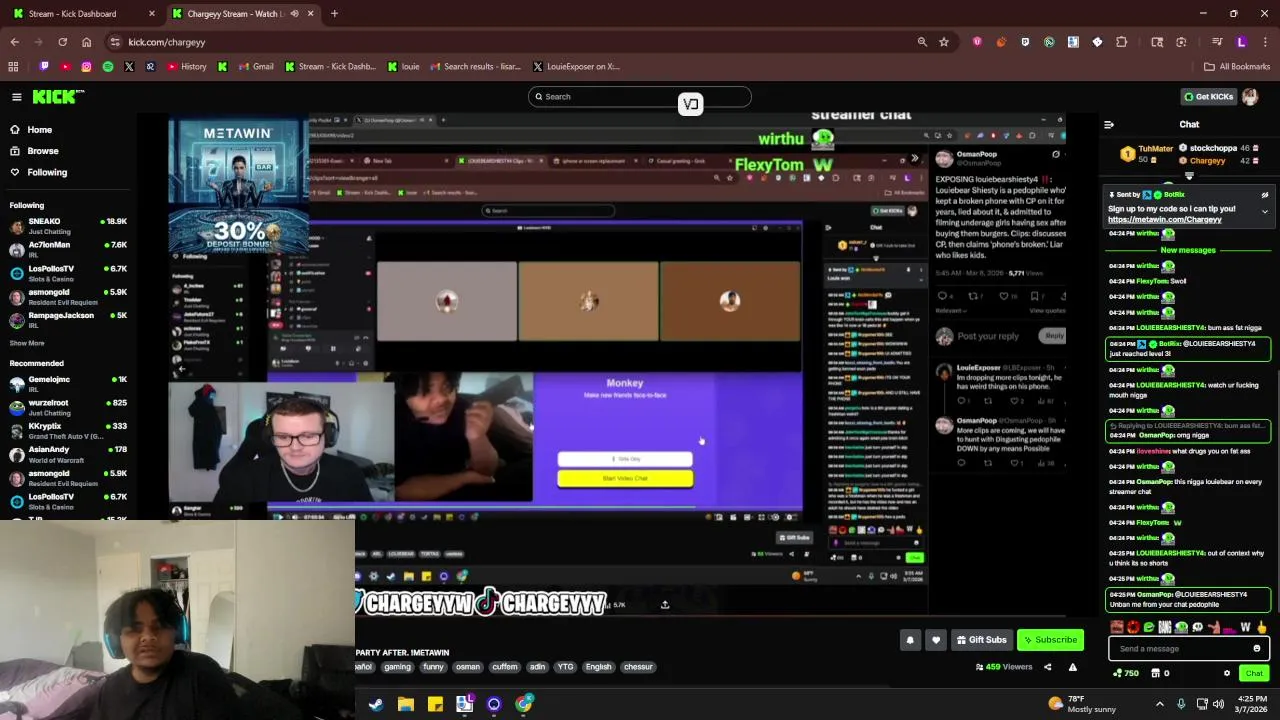Switch to the Stream - Kick Dashboard tab
Screen dimensions: 1280x720
85,14
